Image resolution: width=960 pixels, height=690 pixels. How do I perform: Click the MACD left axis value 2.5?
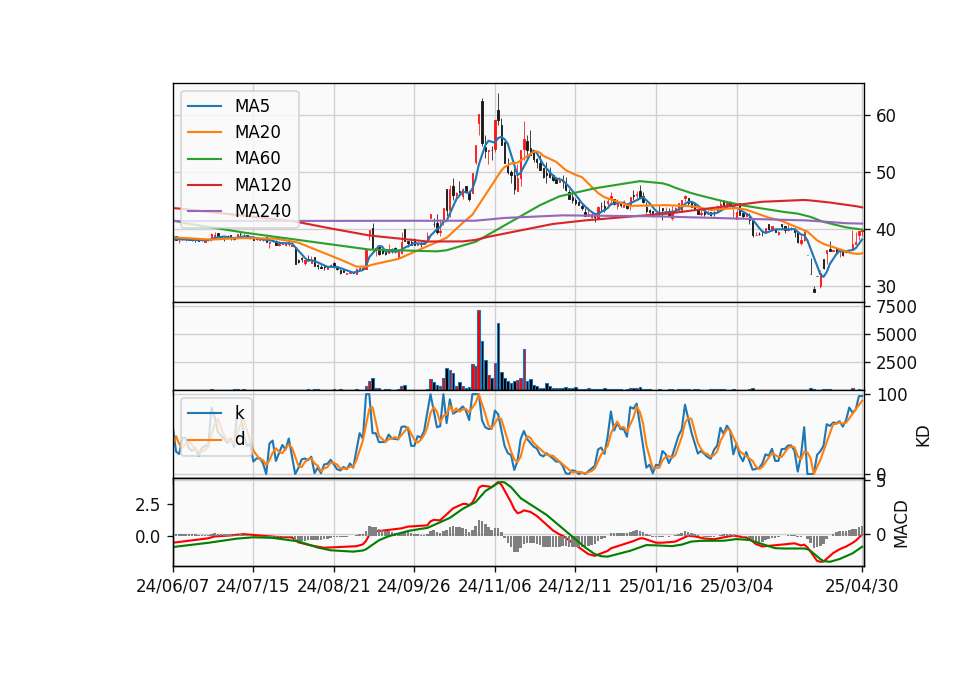148,504
